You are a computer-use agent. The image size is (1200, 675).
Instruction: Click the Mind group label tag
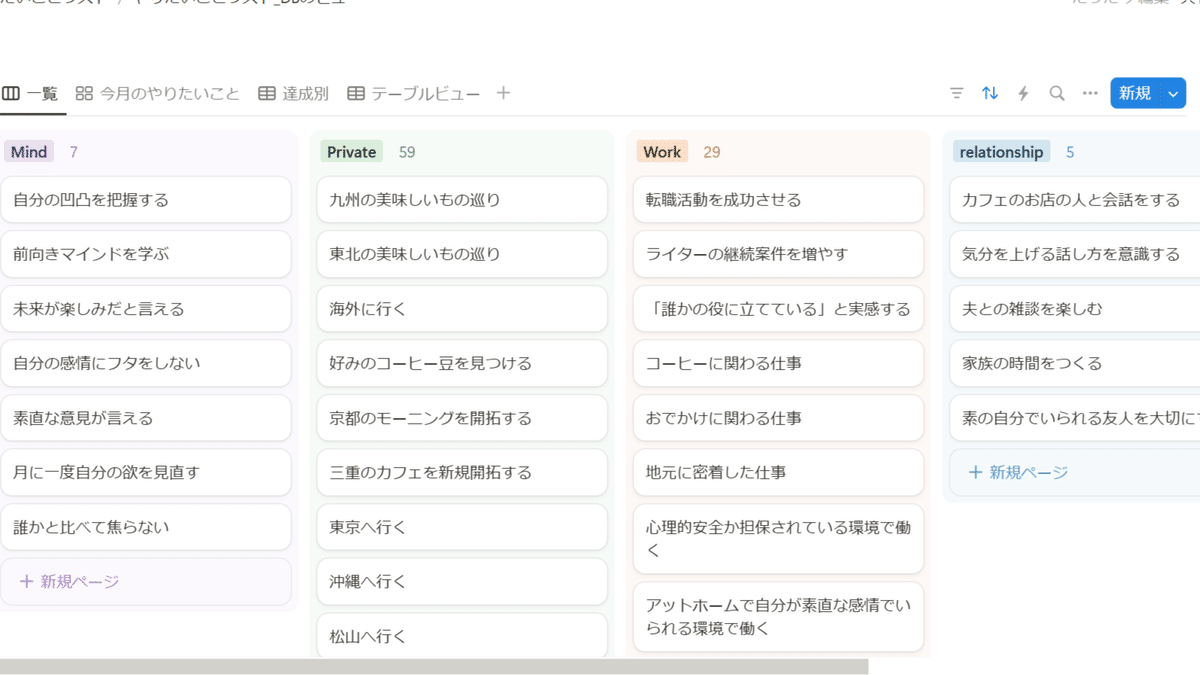[x=29, y=152]
